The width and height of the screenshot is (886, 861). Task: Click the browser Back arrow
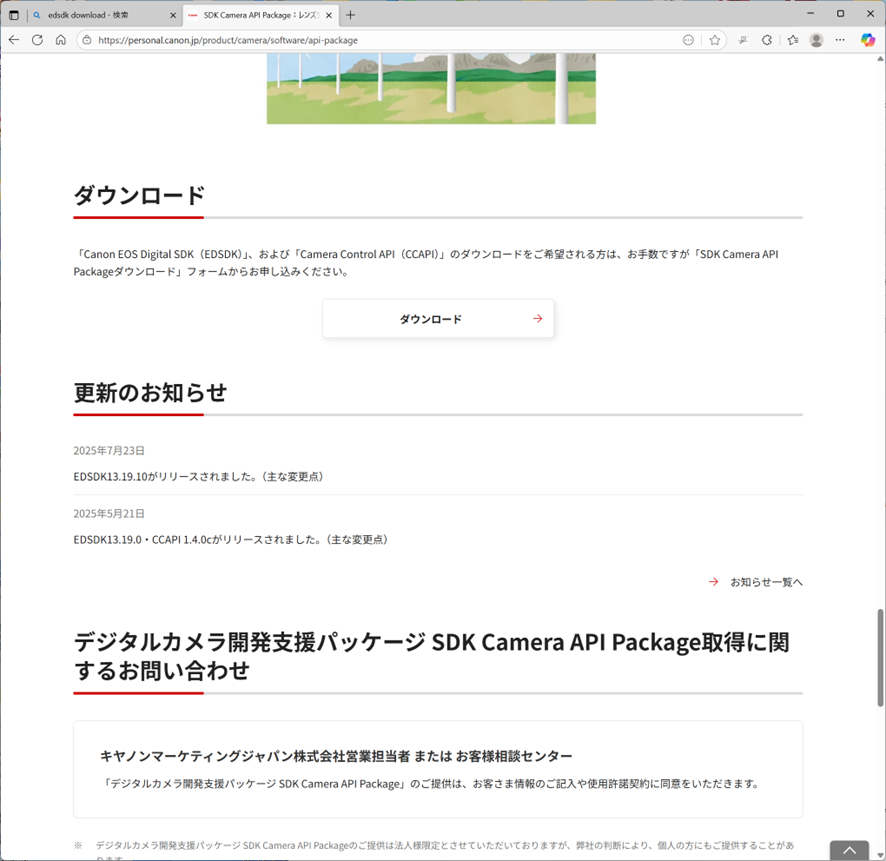(14, 40)
